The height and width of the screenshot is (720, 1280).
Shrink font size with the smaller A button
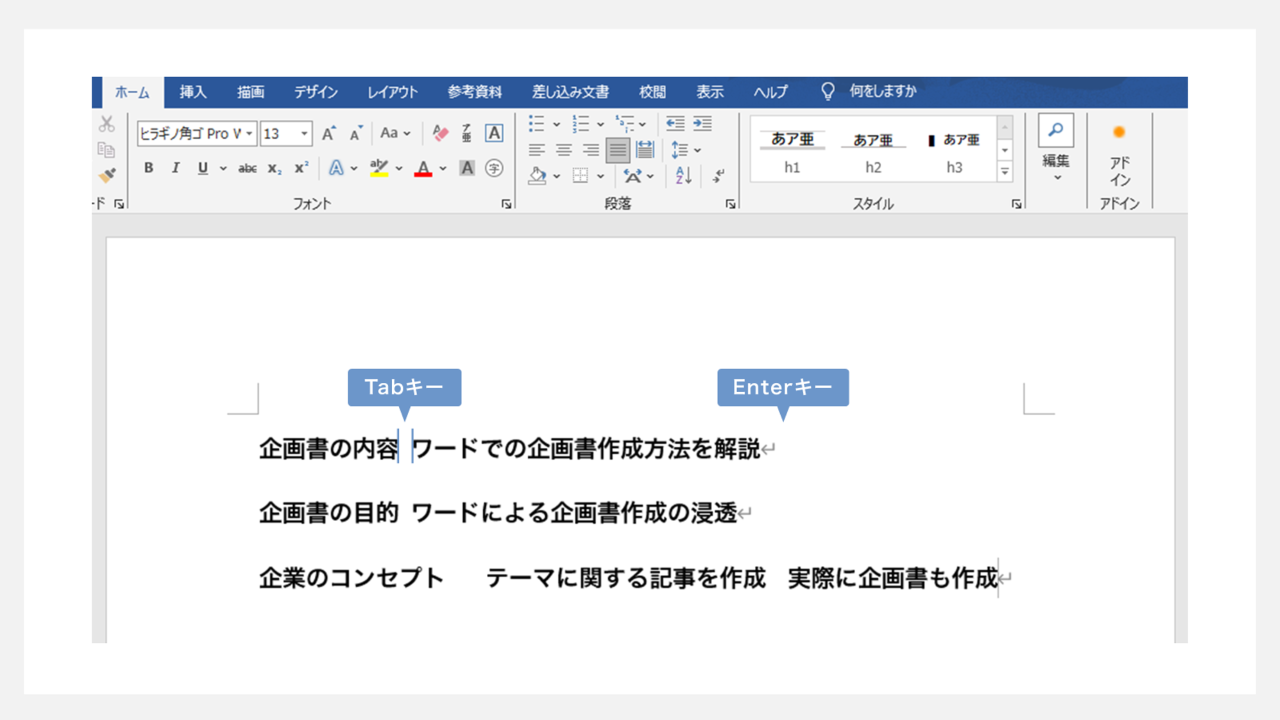click(x=356, y=133)
